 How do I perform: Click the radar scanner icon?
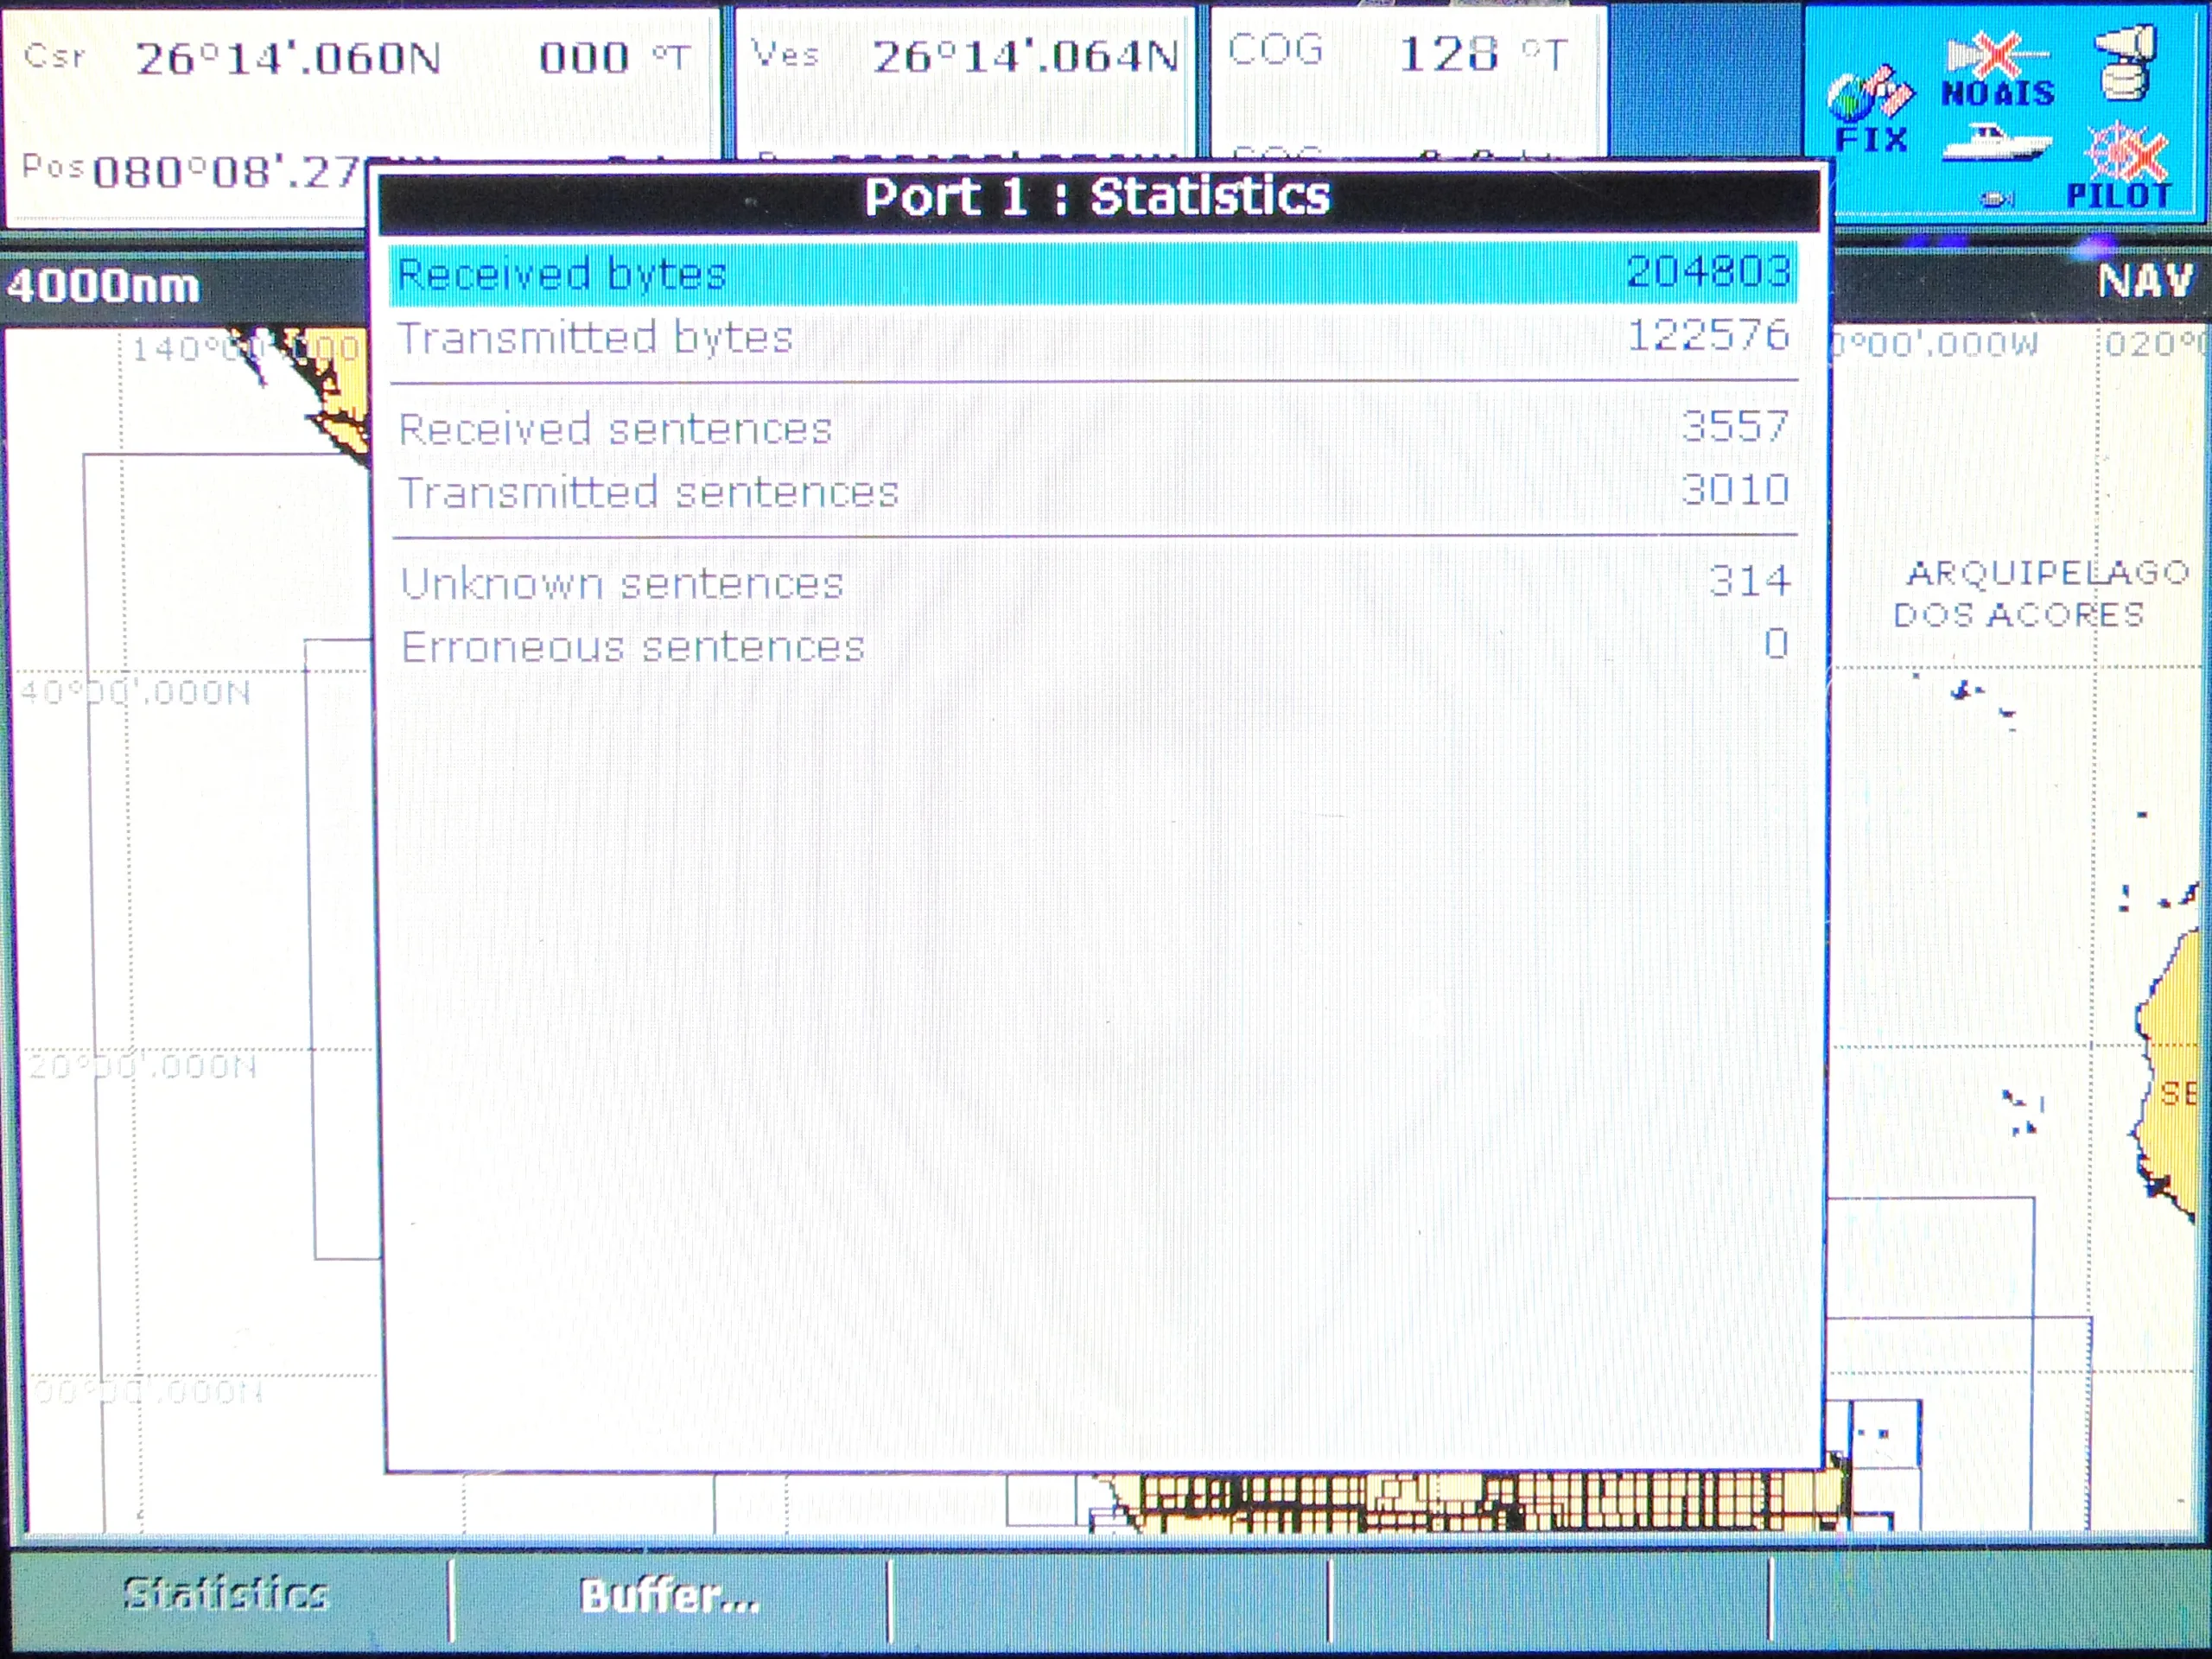[2125, 62]
